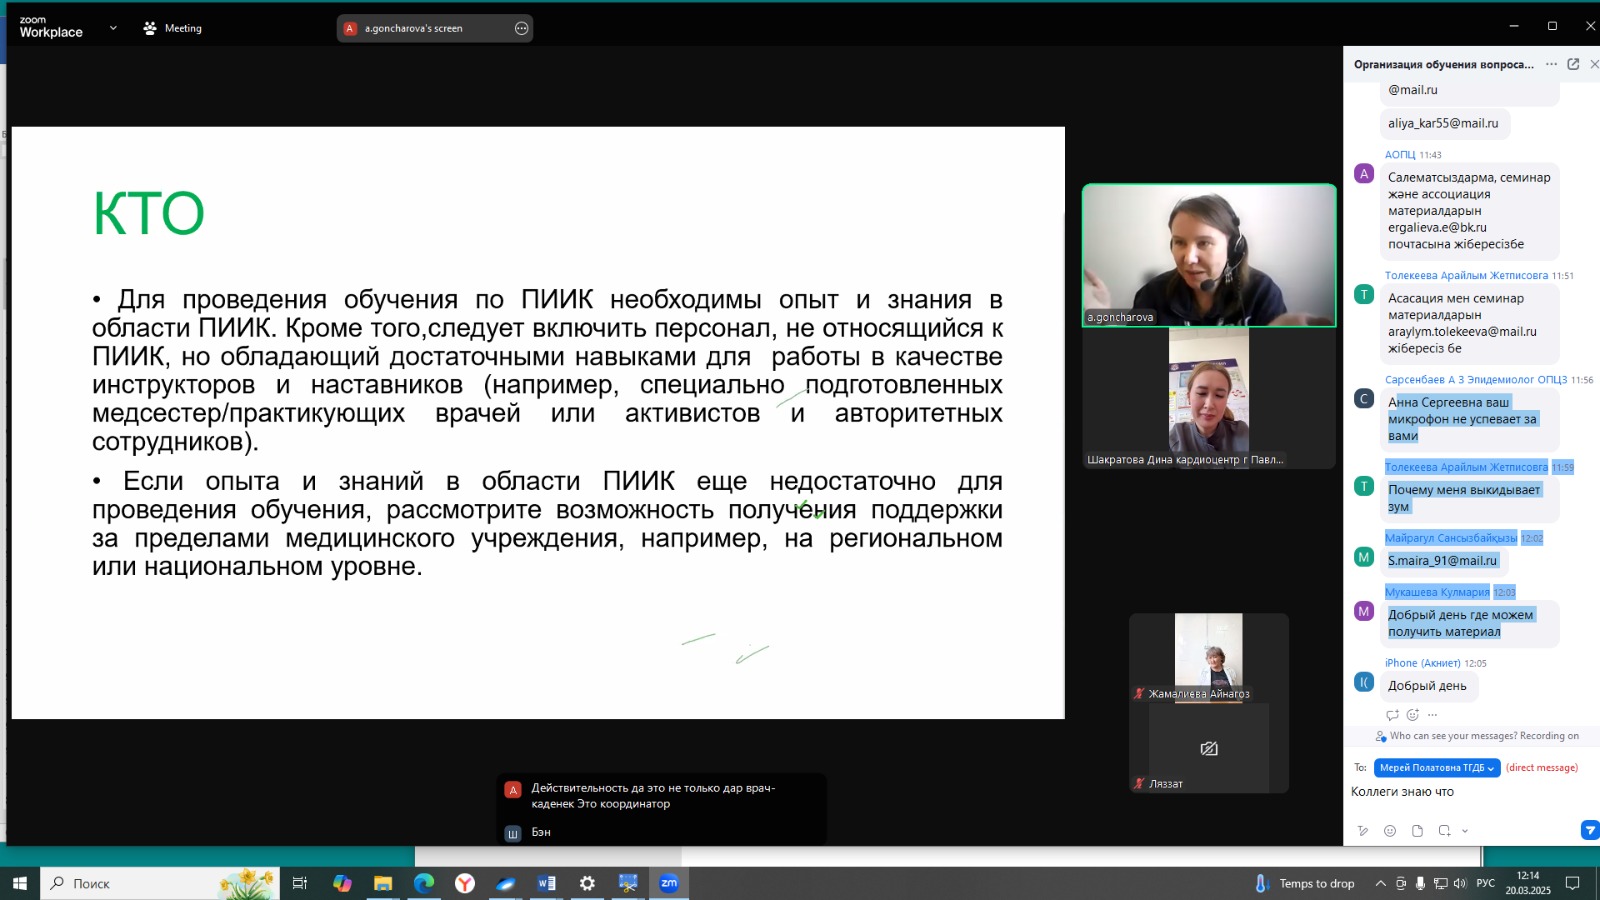Send the chat message
This screenshot has height=900, width=1600.
(1589, 830)
